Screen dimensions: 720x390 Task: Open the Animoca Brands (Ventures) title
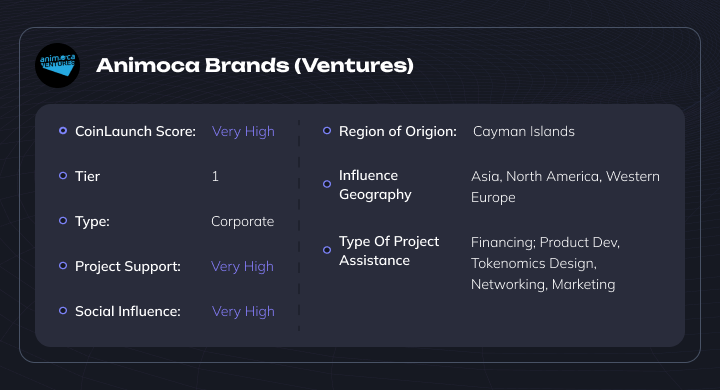click(x=255, y=65)
